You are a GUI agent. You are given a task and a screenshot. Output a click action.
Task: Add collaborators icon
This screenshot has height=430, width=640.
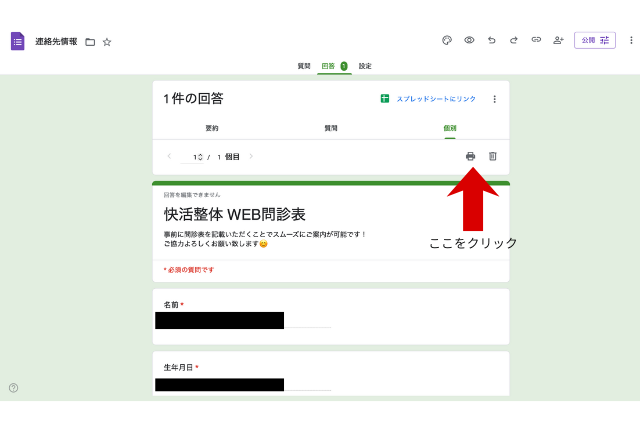click(558, 40)
